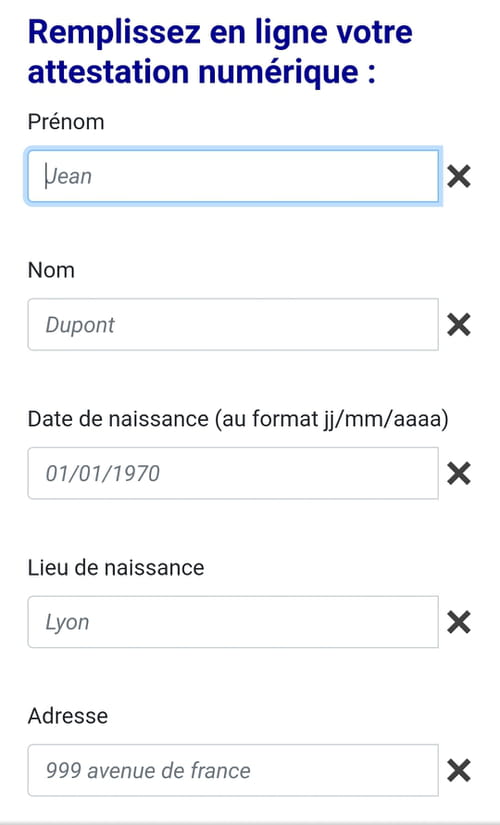Click the heading Remplissez en ligne votre
Image resolution: width=500 pixels, height=825 pixels.
point(220,33)
